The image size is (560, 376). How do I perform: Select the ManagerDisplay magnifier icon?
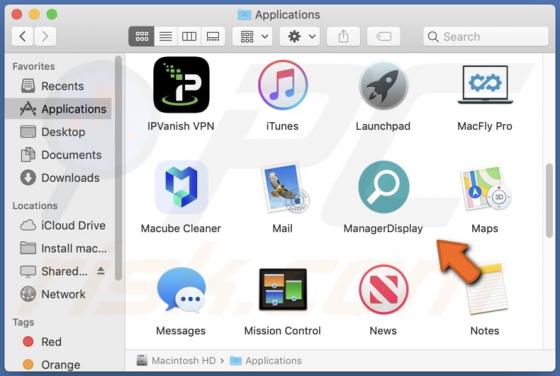384,187
